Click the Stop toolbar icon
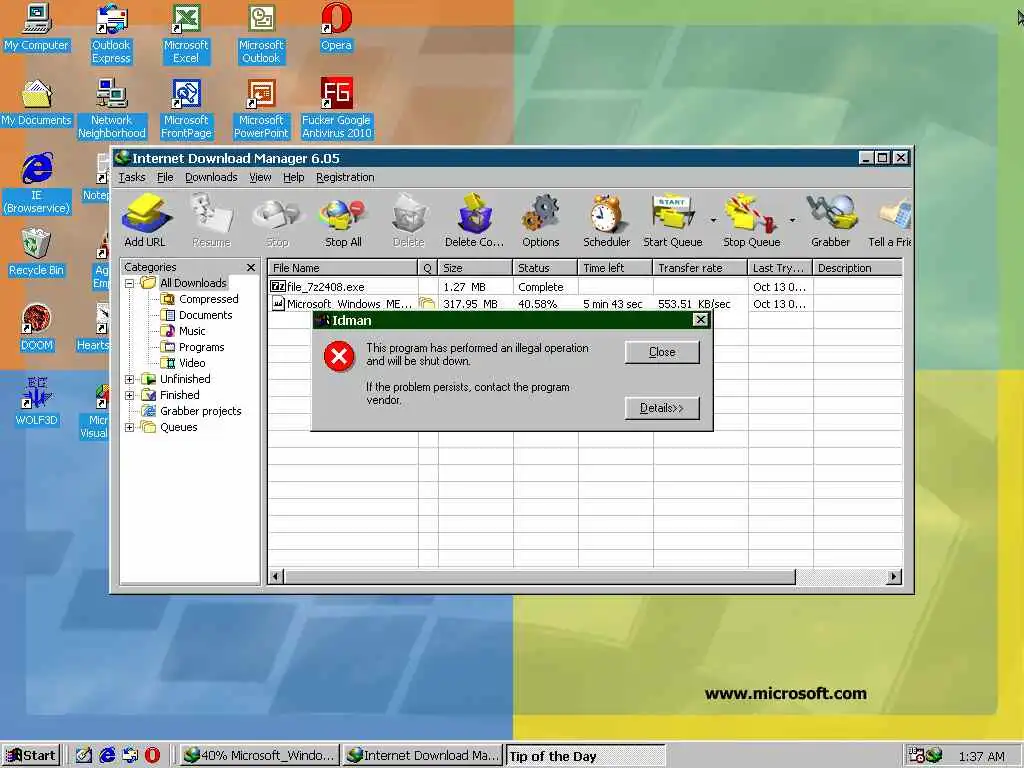The width and height of the screenshot is (1024, 768). pyautogui.click(x=277, y=221)
